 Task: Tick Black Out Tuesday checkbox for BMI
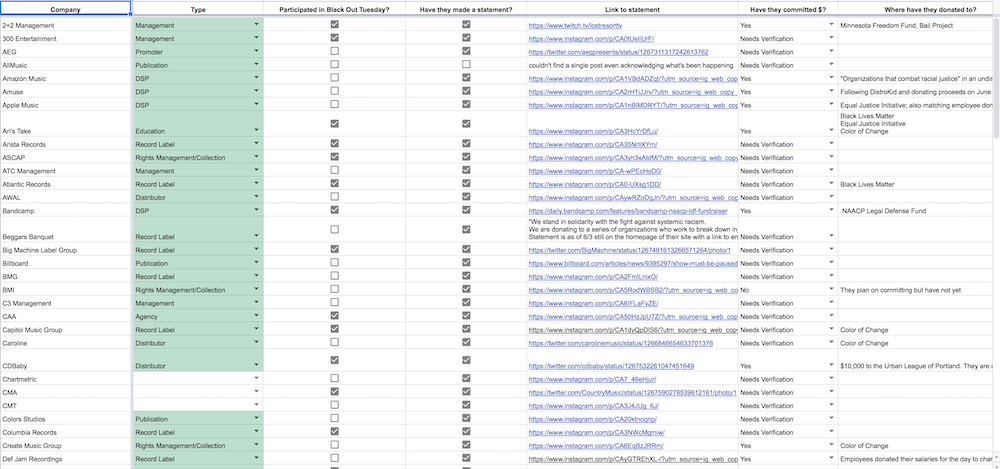click(x=334, y=289)
